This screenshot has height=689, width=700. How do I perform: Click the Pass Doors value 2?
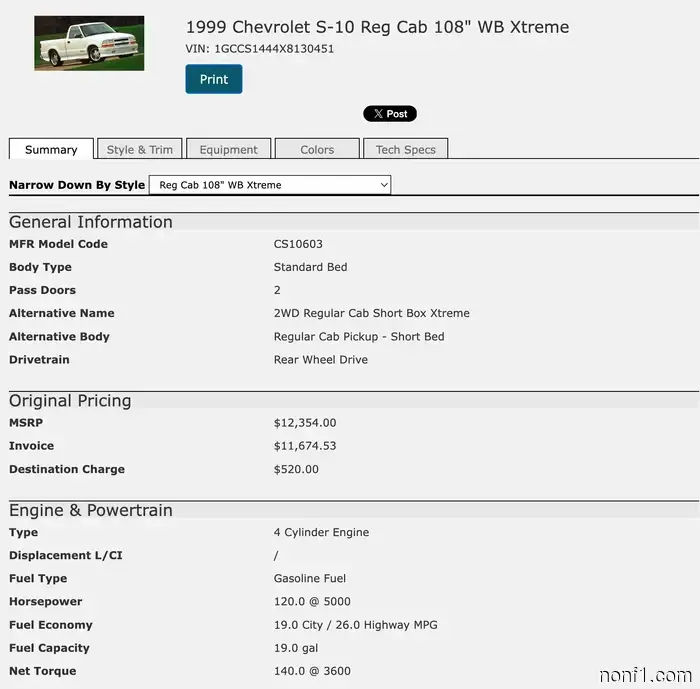point(277,290)
